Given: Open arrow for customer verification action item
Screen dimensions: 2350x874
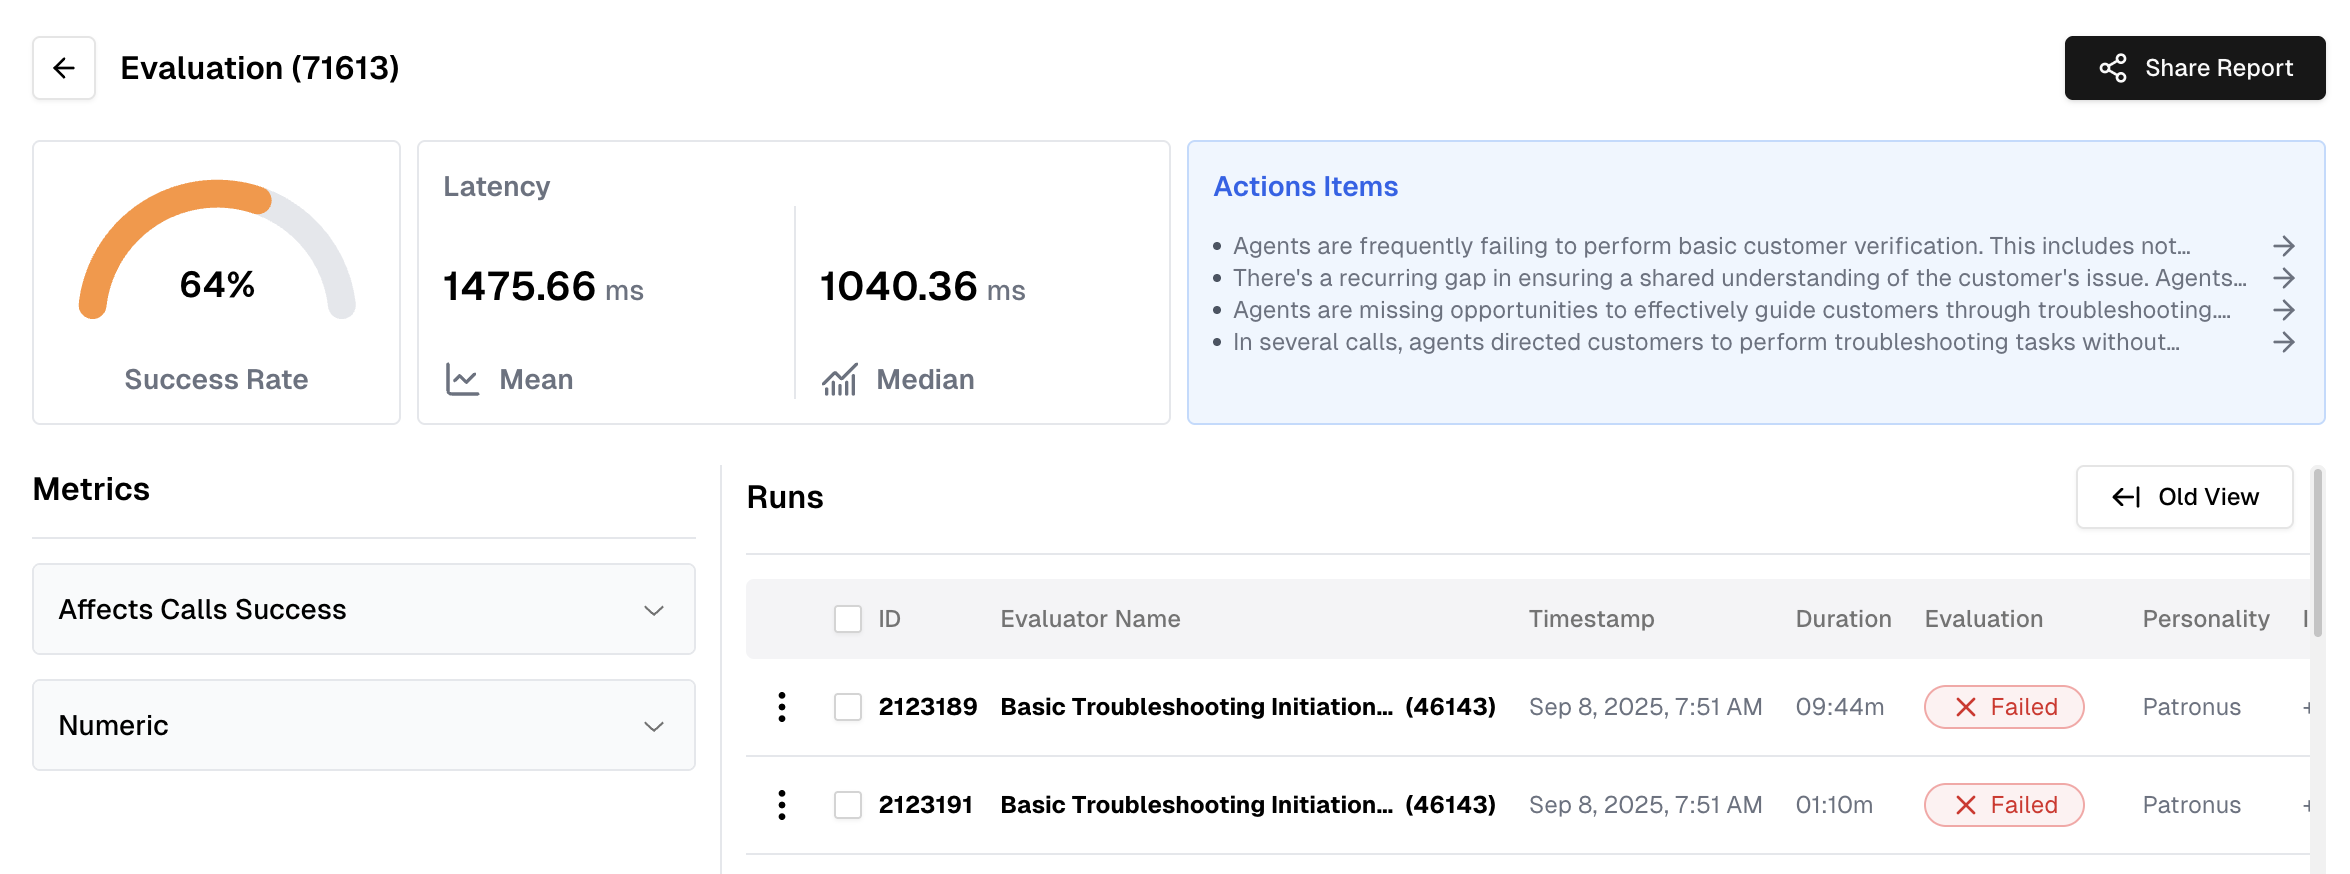Looking at the screenshot, I should tap(2283, 246).
